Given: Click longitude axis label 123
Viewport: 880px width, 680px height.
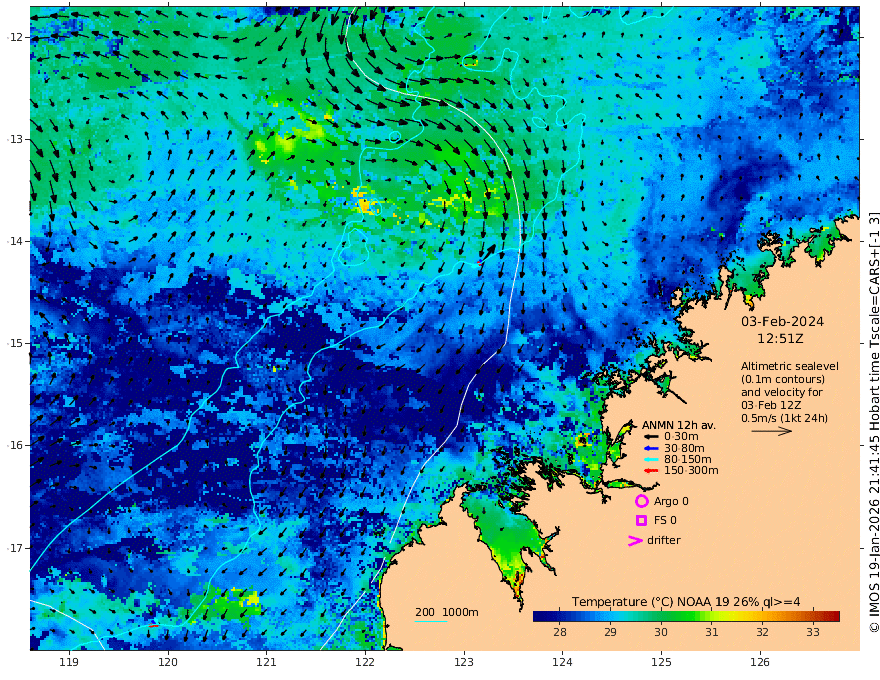Looking at the screenshot, I should tap(464, 663).
